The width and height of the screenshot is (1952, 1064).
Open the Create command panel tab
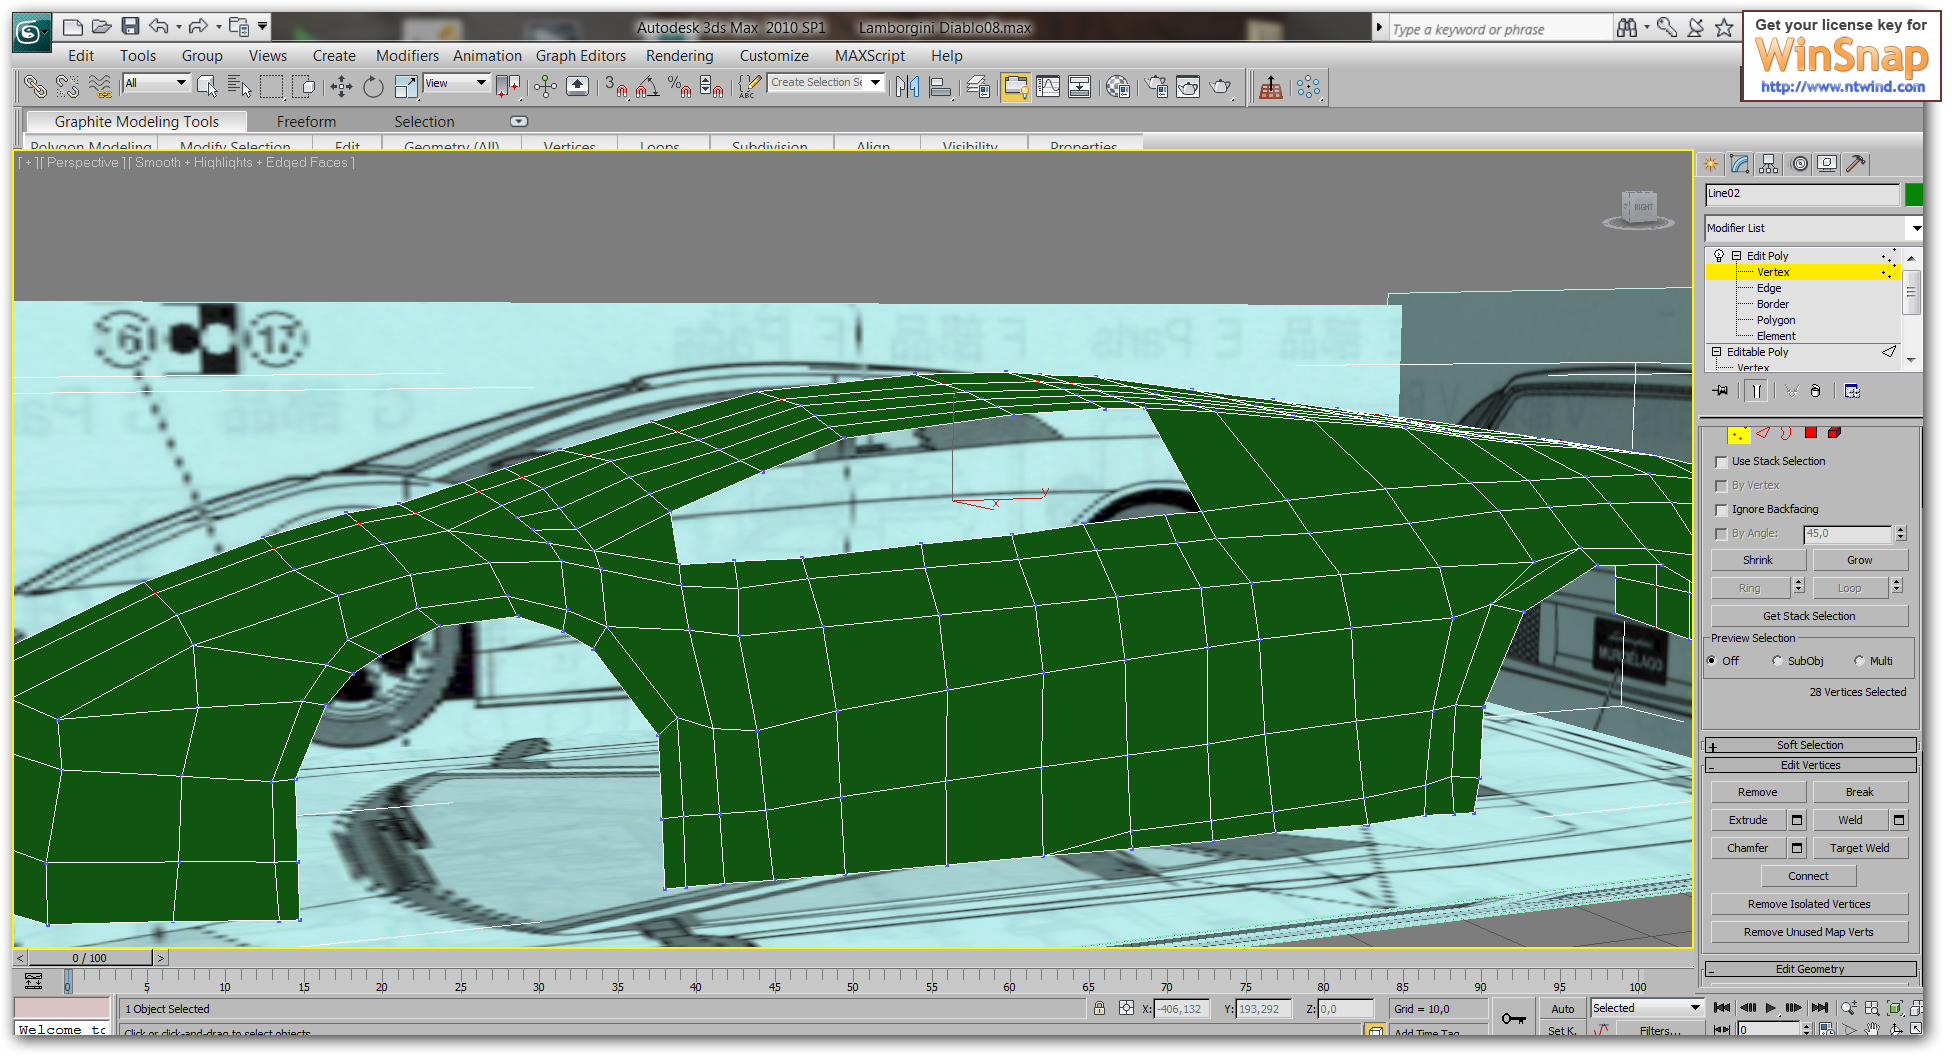click(1712, 164)
